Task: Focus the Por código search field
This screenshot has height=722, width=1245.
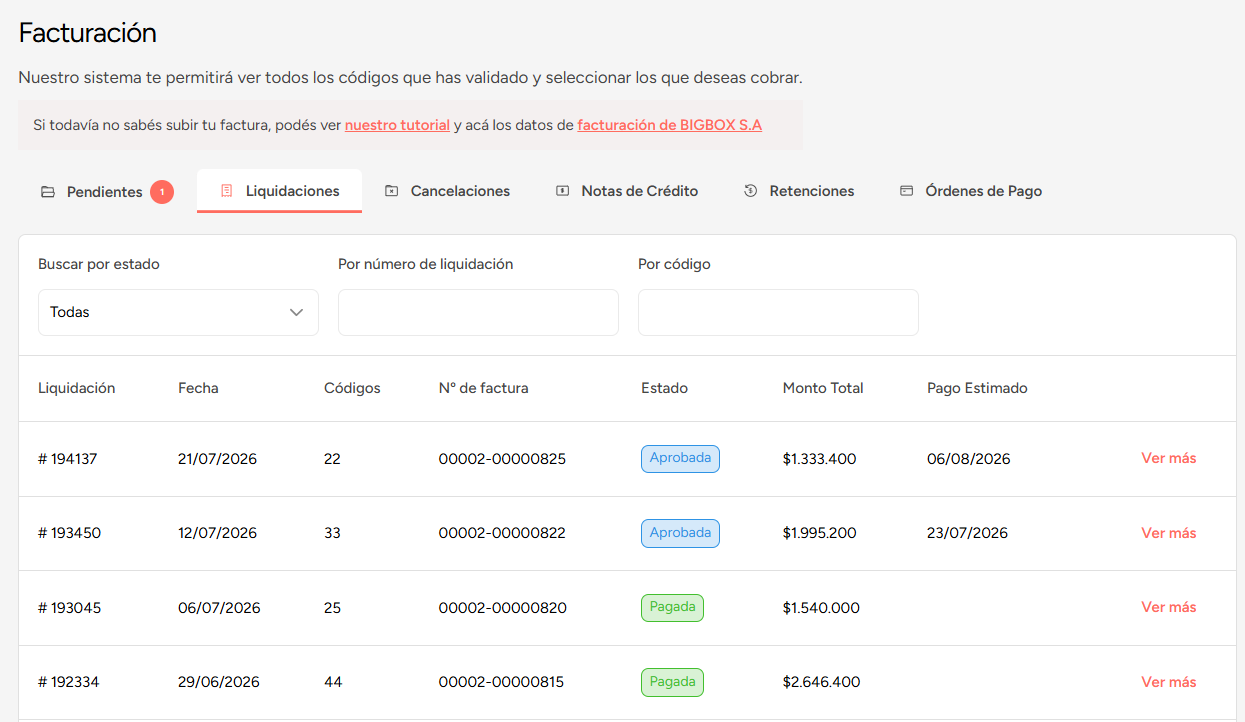Action: tap(778, 312)
